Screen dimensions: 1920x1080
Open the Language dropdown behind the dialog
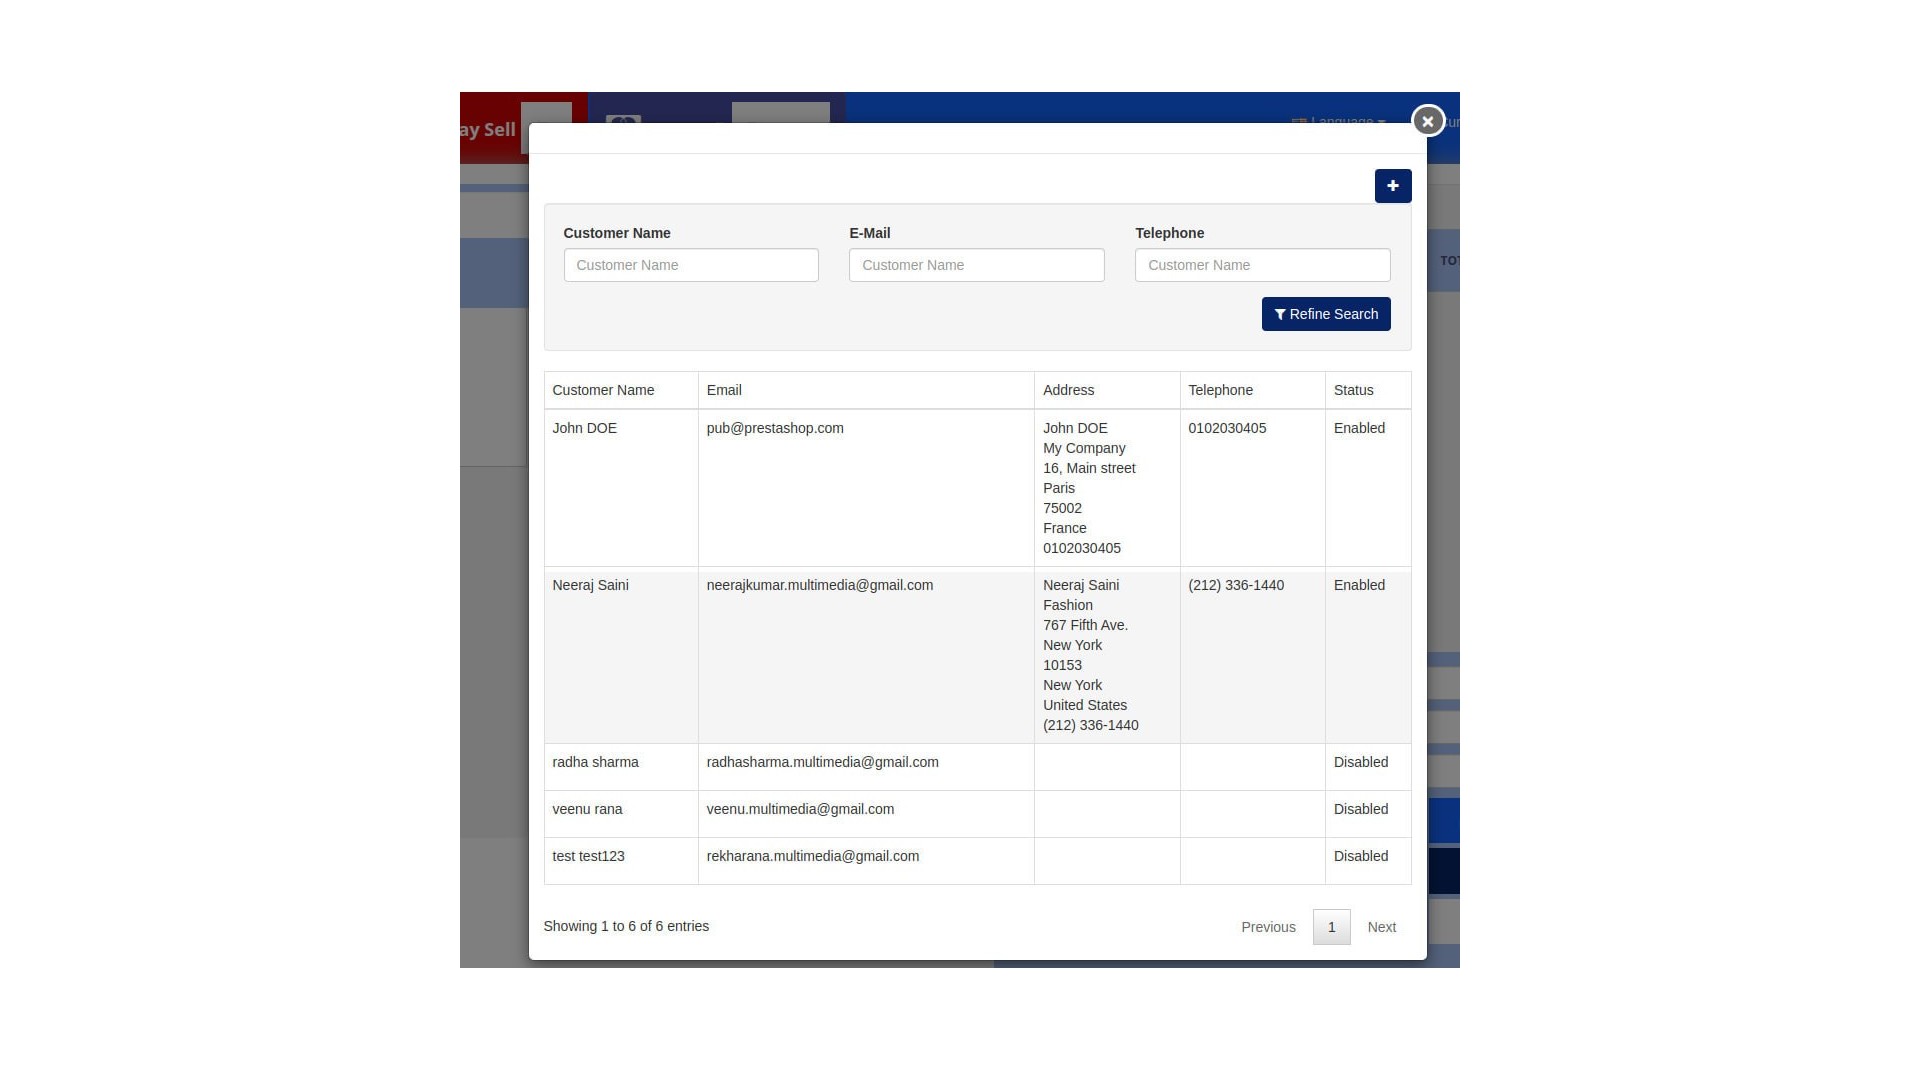pyautogui.click(x=1341, y=119)
